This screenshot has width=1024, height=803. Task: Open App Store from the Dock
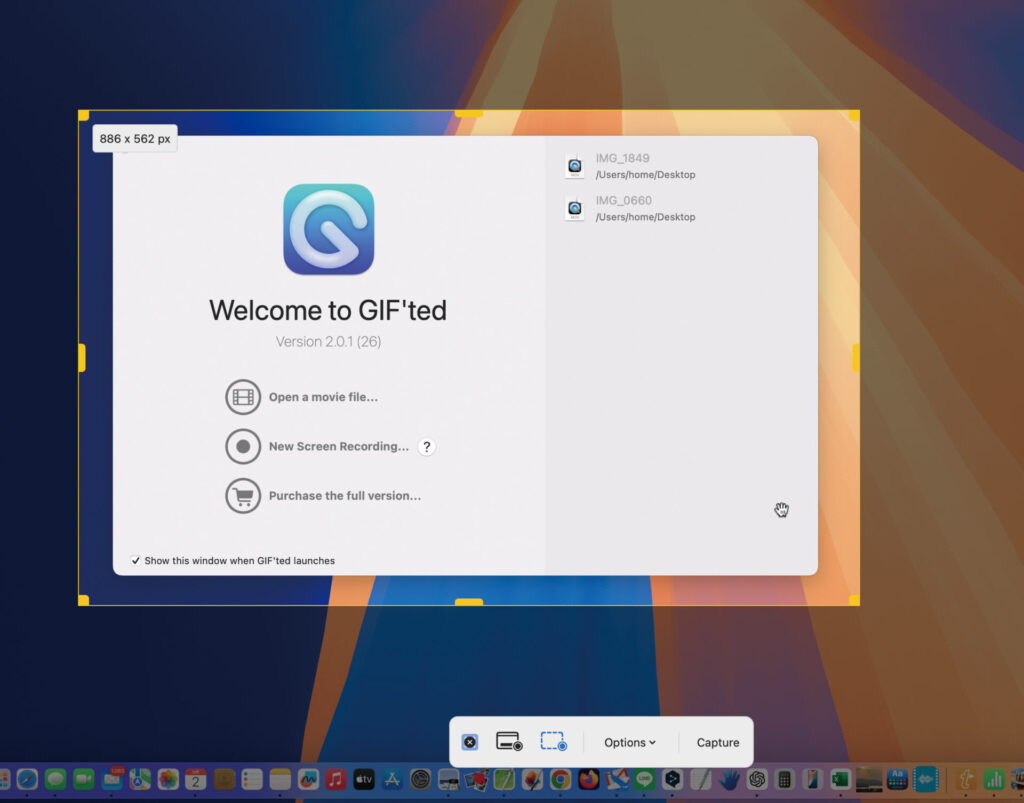[392, 779]
